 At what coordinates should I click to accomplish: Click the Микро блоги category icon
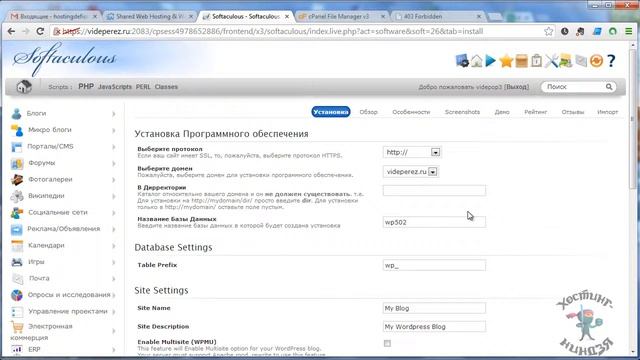click(17, 130)
